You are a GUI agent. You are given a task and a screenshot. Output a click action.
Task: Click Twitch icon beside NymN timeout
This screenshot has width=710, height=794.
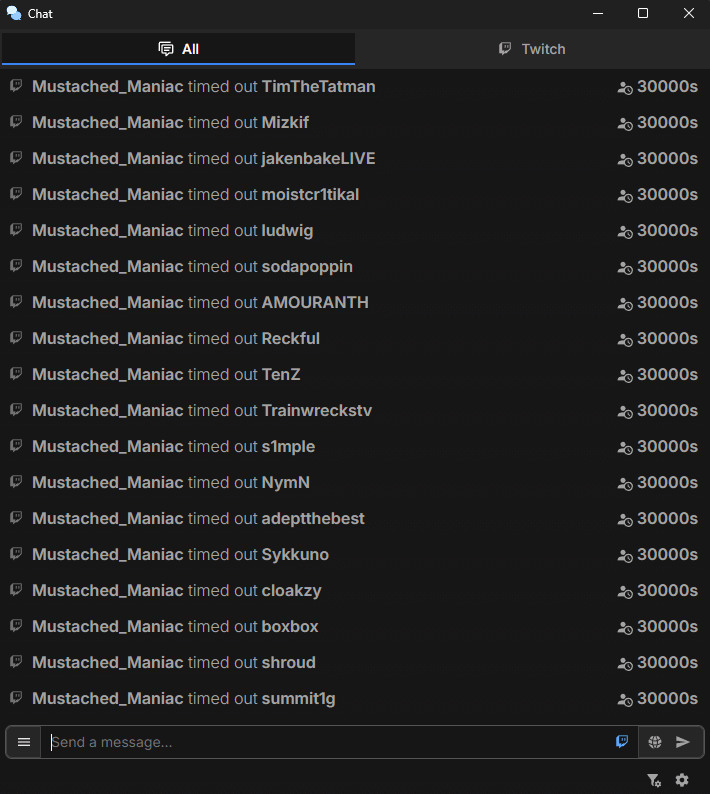(16, 482)
